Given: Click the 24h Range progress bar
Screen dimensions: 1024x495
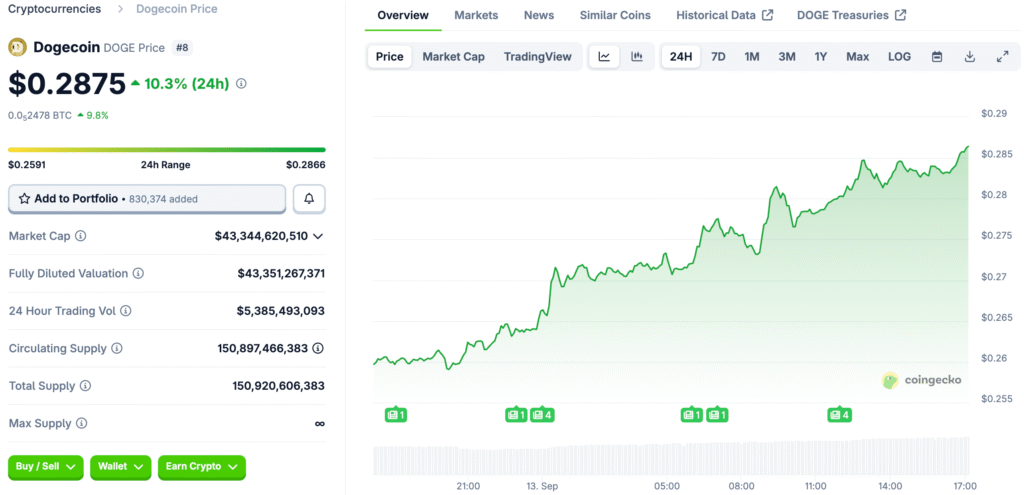Looking at the screenshot, I should [167, 150].
